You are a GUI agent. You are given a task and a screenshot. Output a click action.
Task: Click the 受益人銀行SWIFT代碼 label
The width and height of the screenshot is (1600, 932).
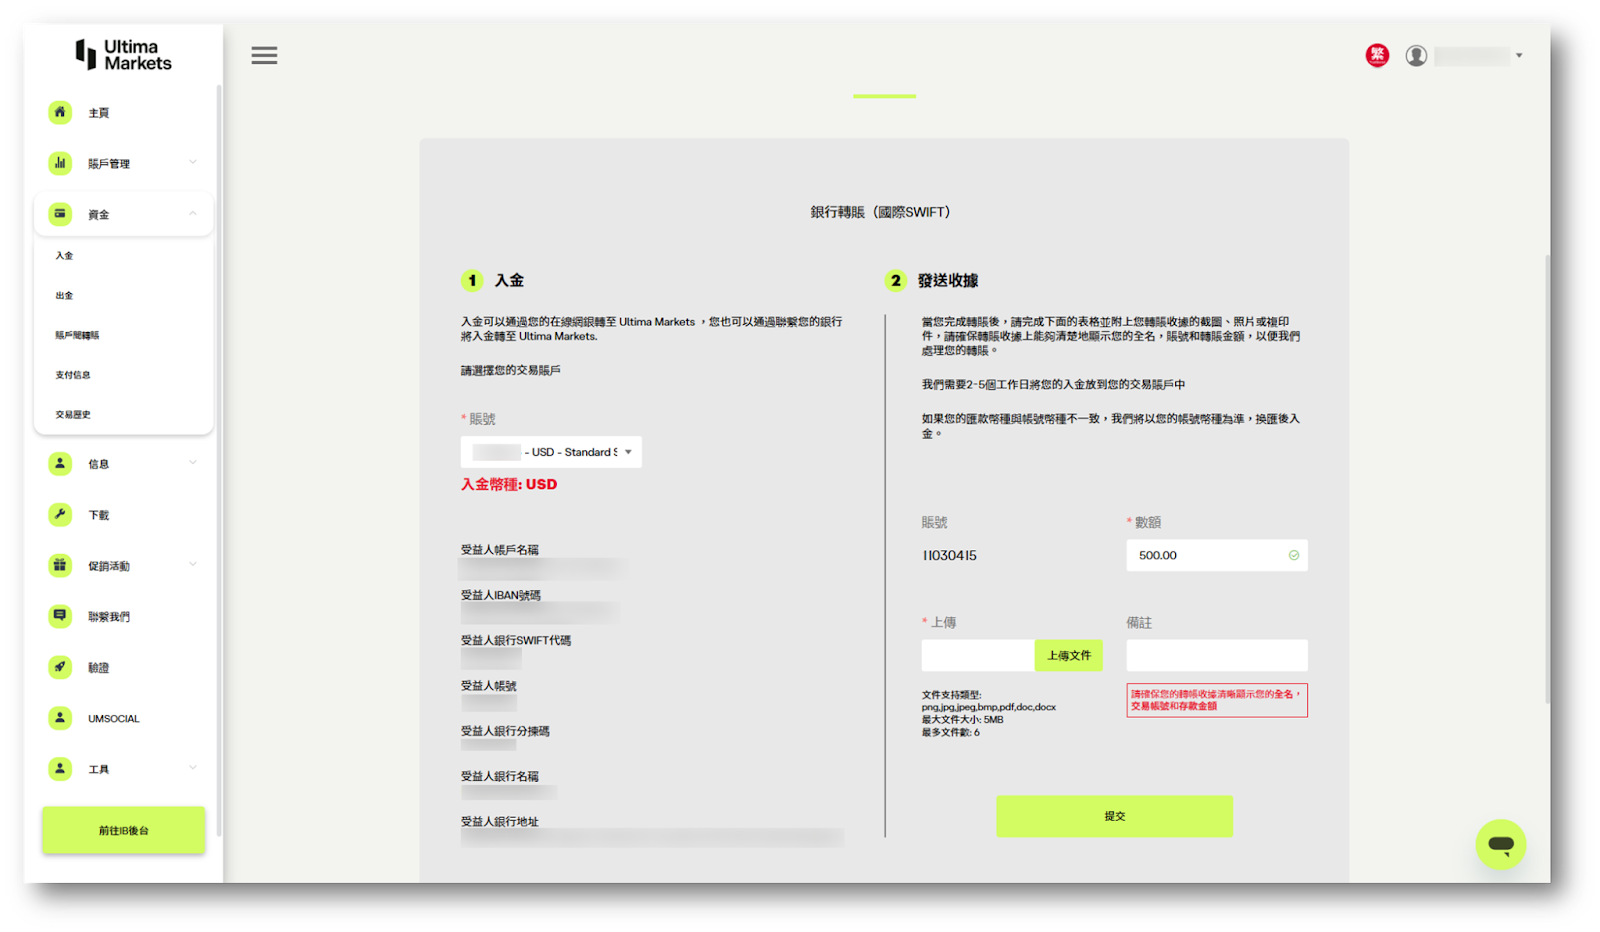516,640
